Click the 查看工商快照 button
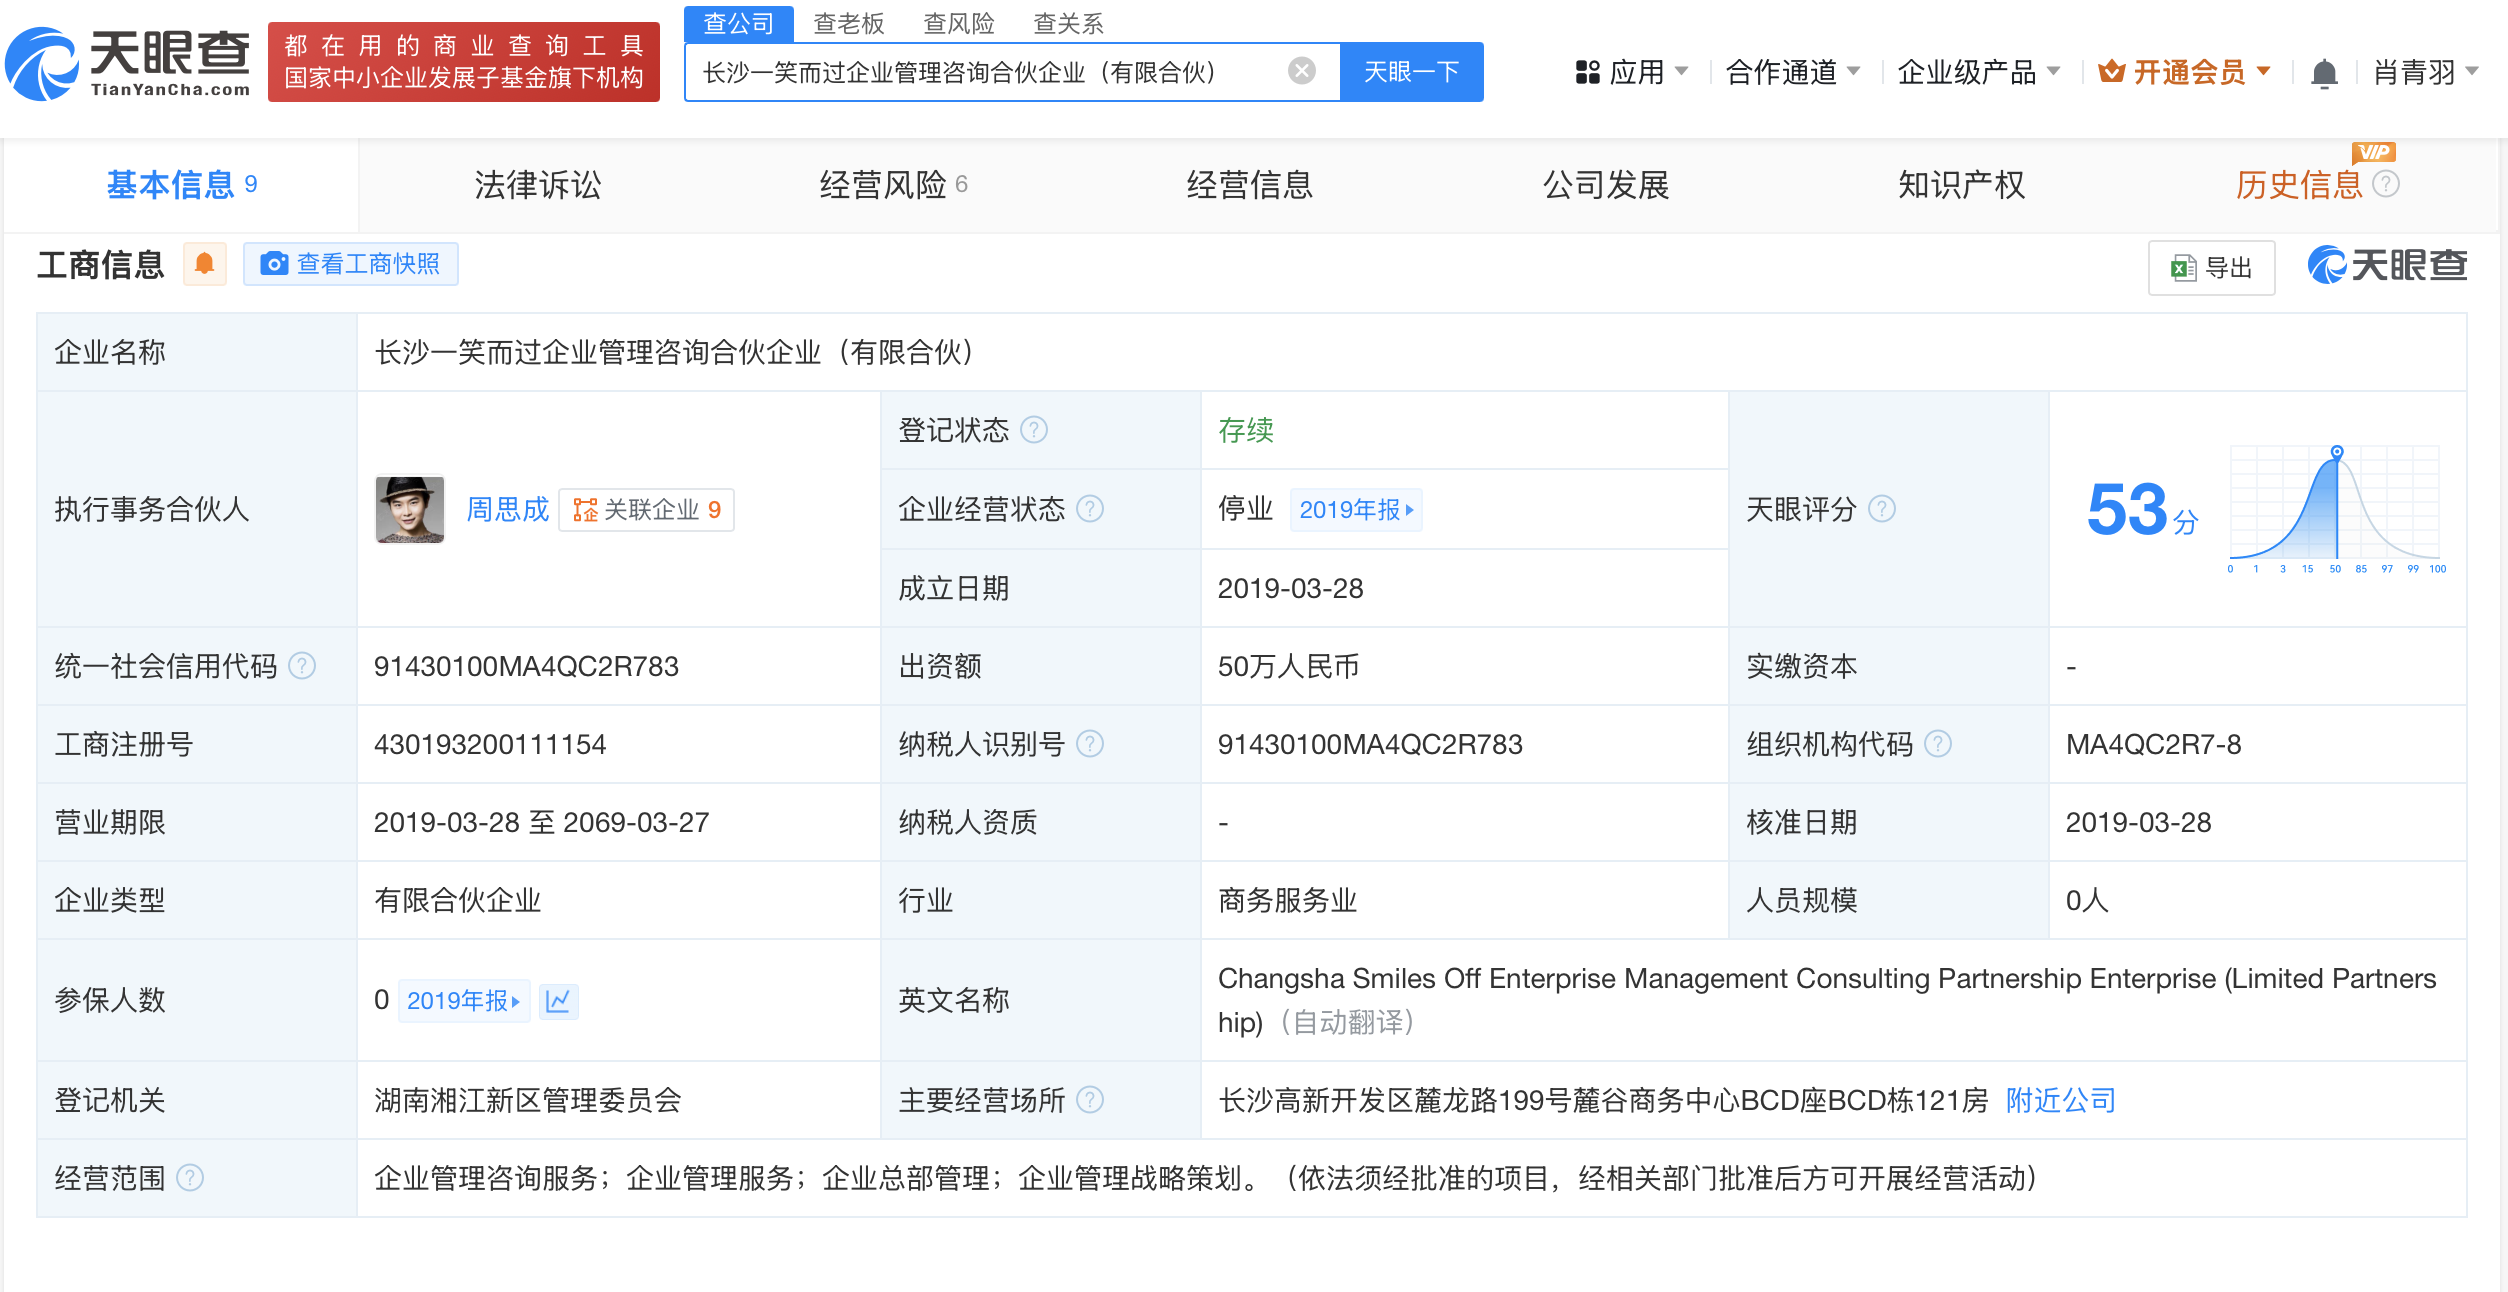The width and height of the screenshot is (2508, 1292). coord(351,264)
